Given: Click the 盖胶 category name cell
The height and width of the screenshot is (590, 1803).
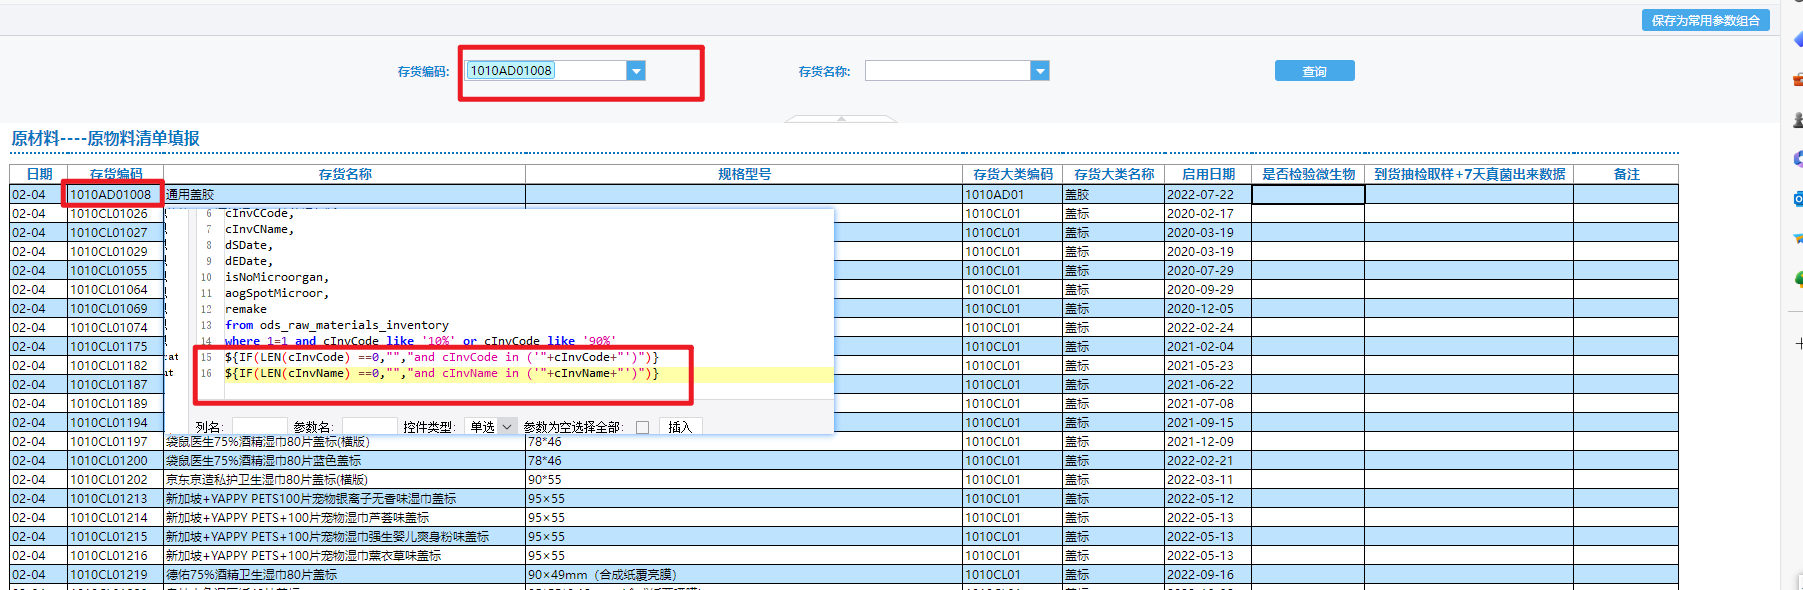Looking at the screenshot, I should pos(1114,195).
